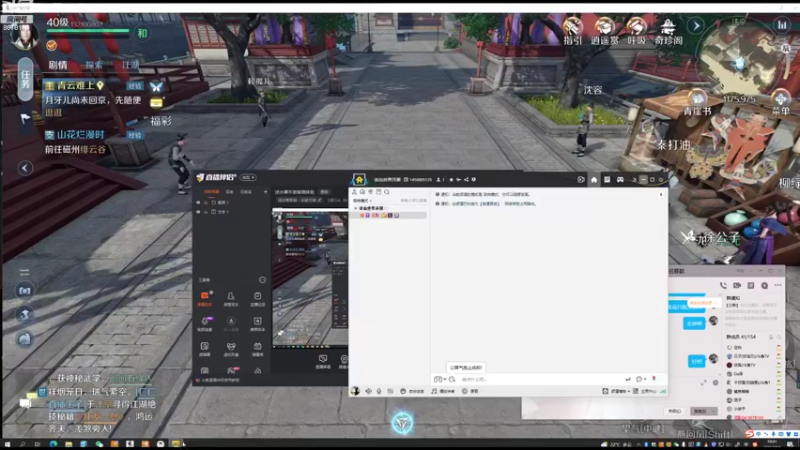The image size is (800, 450).
Task: Favorite the channel with star icon
Action: coord(451,180)
